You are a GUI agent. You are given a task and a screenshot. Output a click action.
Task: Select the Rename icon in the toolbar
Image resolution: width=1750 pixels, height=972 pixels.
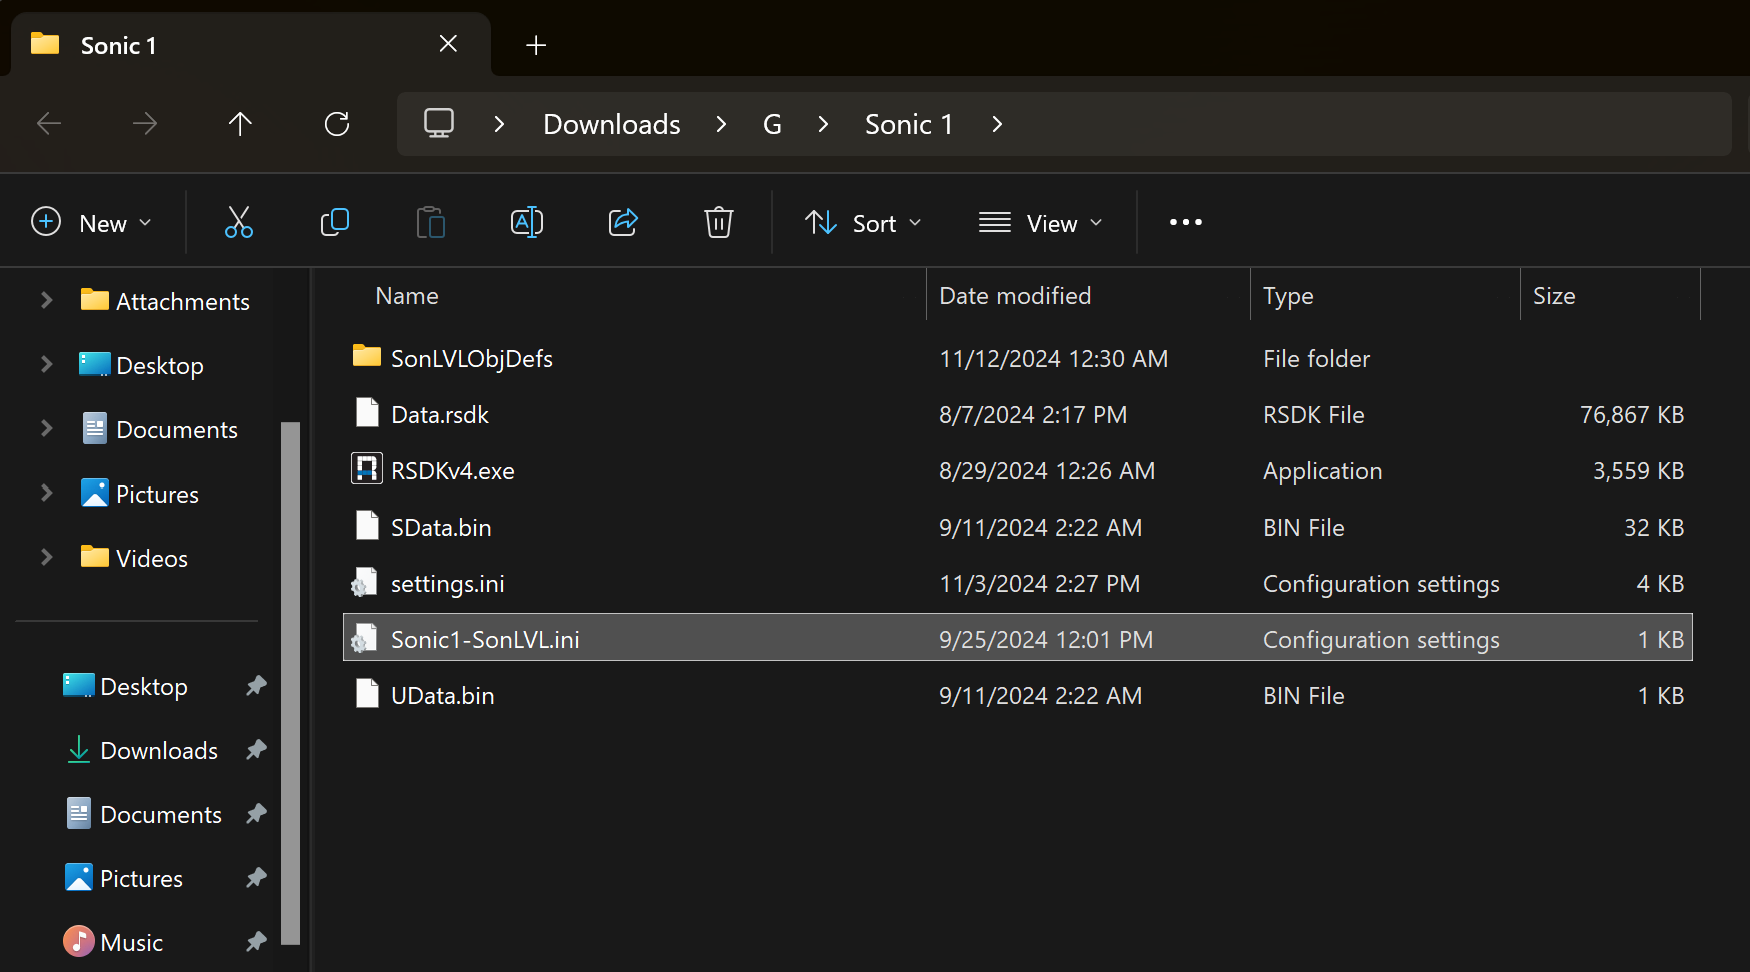coord(526,222)
